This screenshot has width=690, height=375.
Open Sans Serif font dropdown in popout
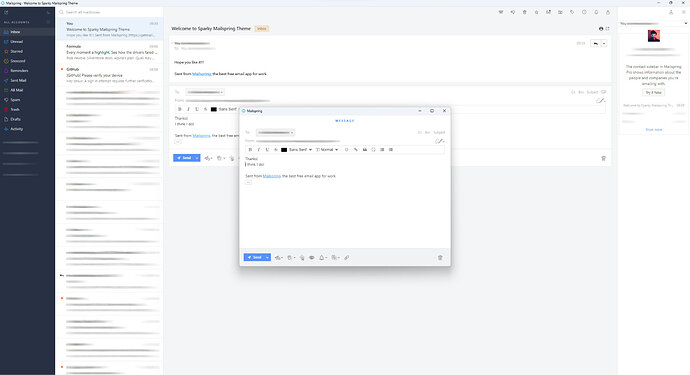point(301,150)
